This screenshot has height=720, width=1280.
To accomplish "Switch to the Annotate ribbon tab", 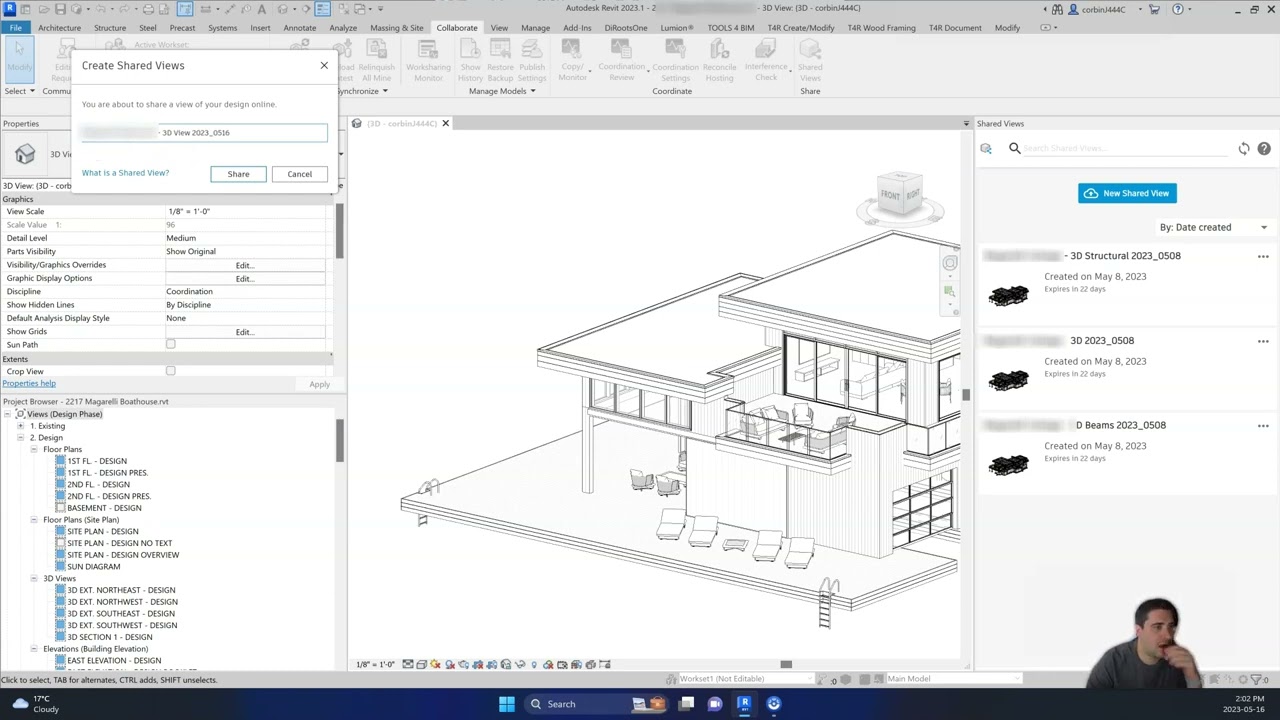I will (x=300, y=28).
